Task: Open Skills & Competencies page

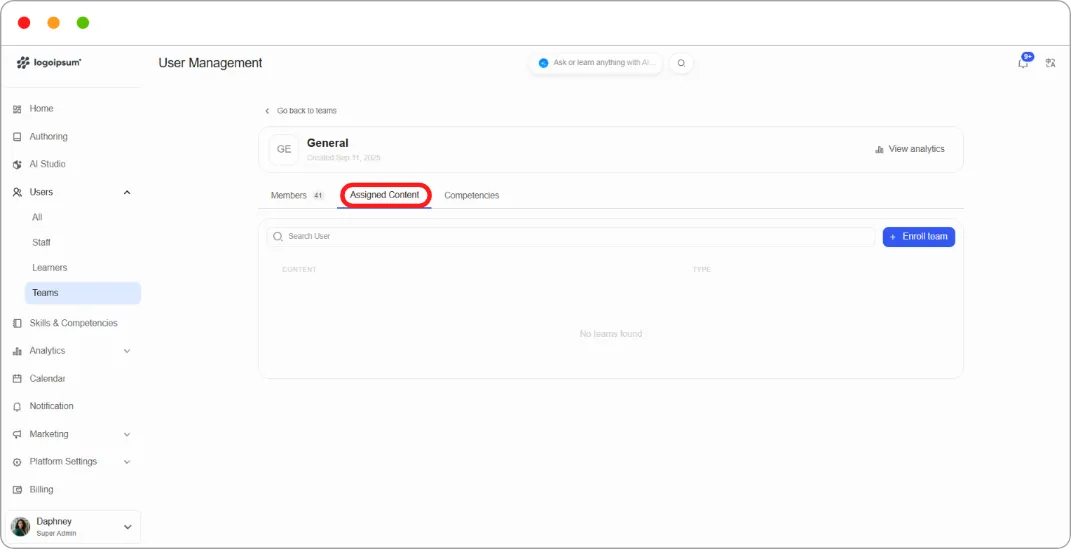Action: tap(72, 323)
